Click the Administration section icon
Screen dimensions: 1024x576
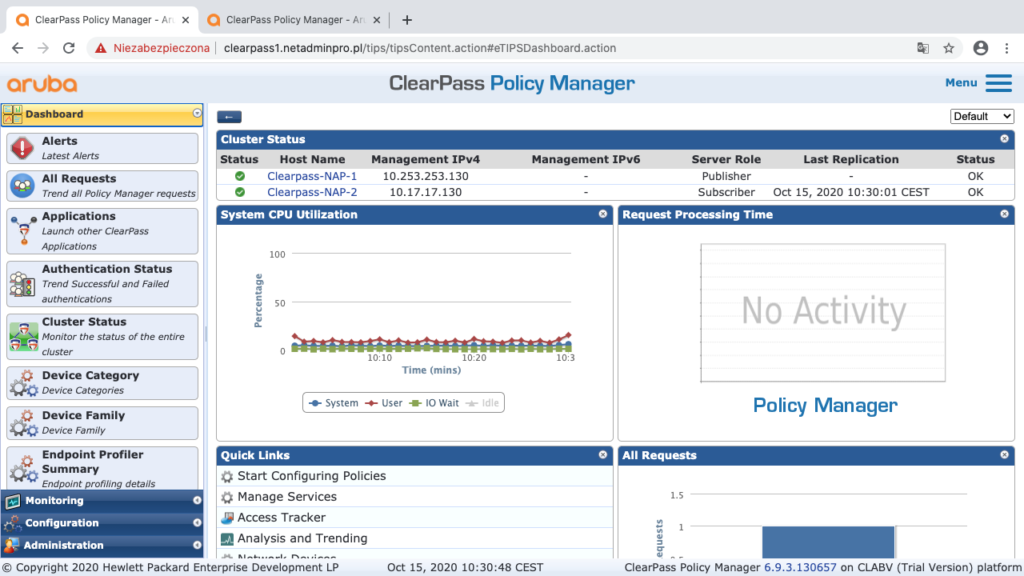12,545
